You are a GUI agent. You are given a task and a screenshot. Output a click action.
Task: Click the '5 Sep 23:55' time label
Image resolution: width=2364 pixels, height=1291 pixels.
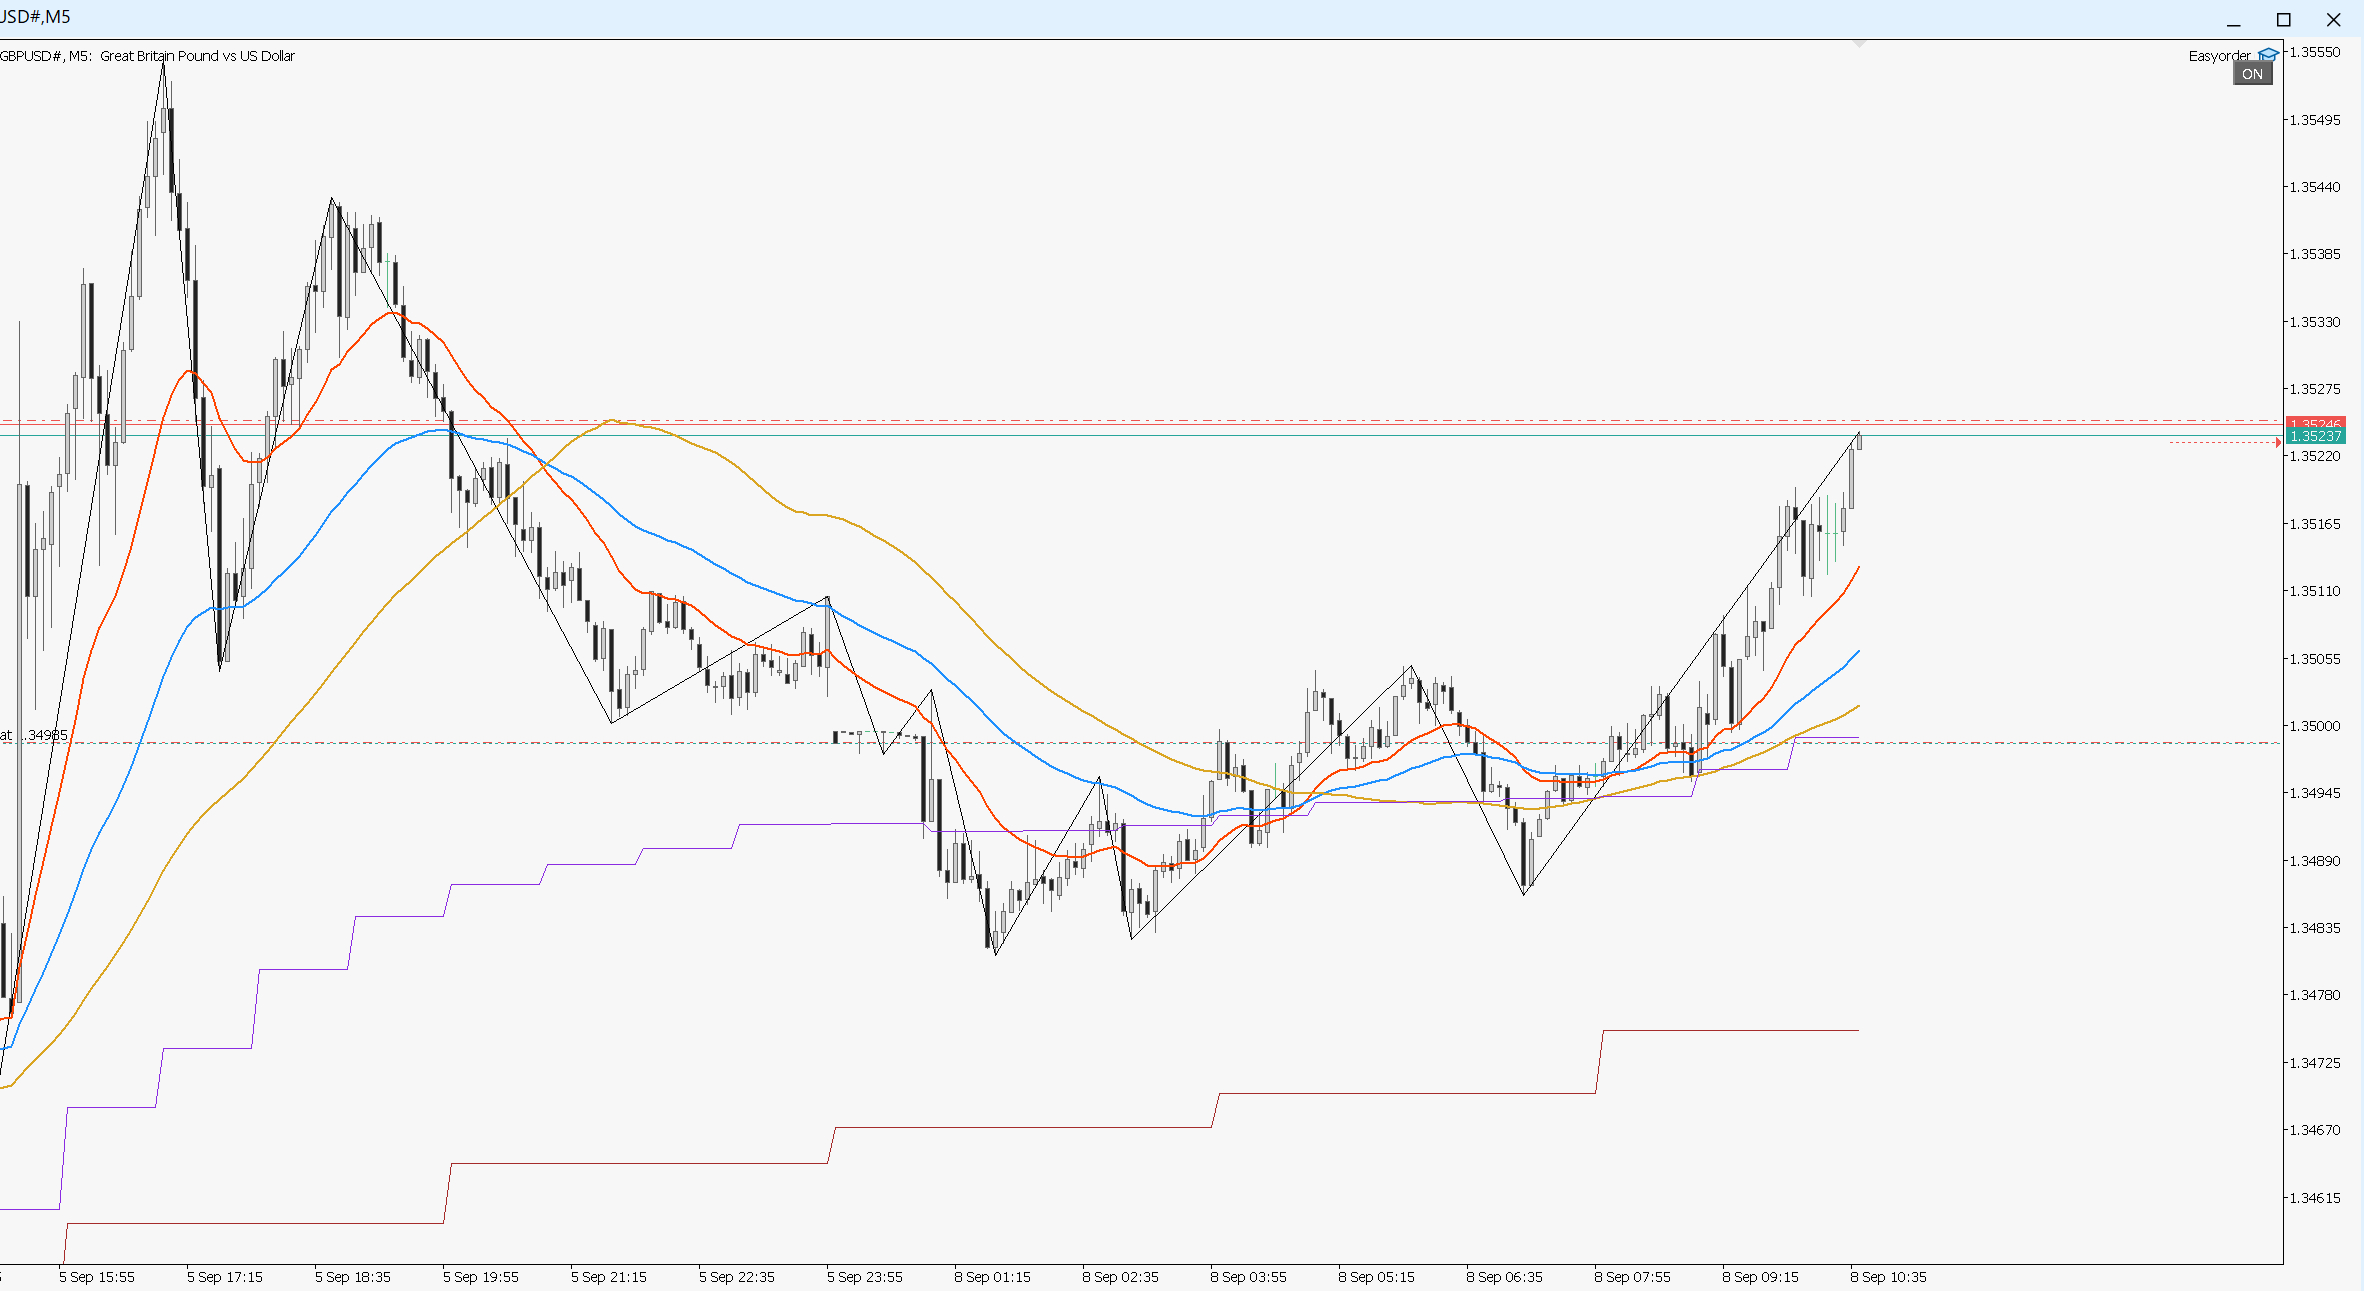coord(865,1277)
